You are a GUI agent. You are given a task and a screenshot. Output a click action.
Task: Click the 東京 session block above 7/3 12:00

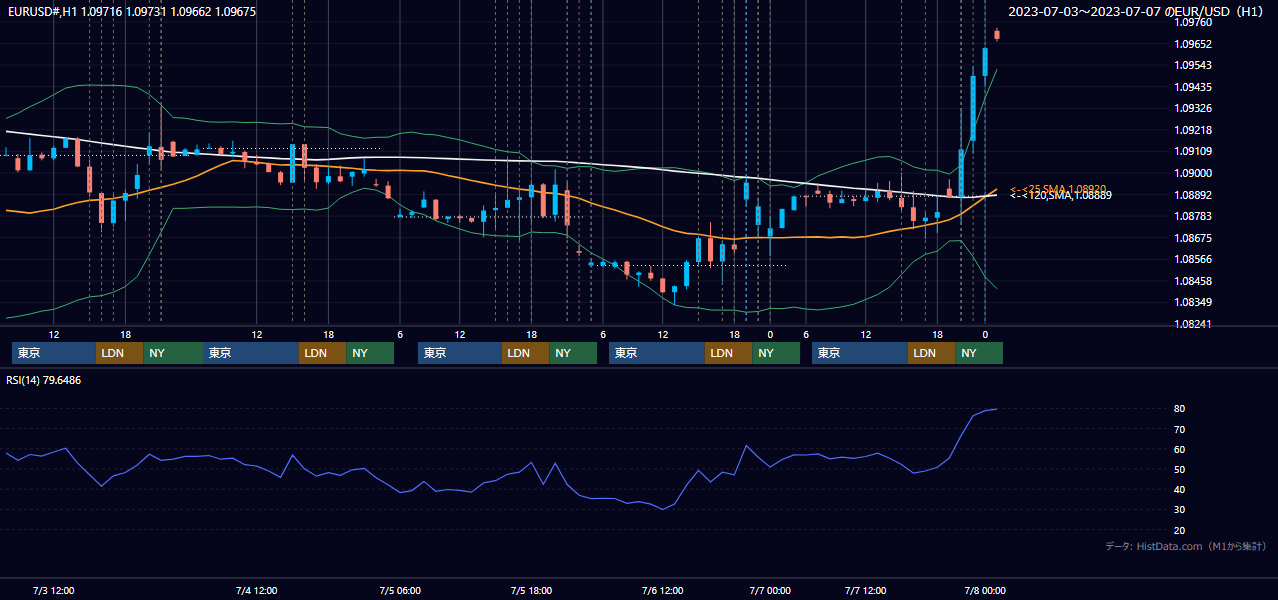click(54, 353)
